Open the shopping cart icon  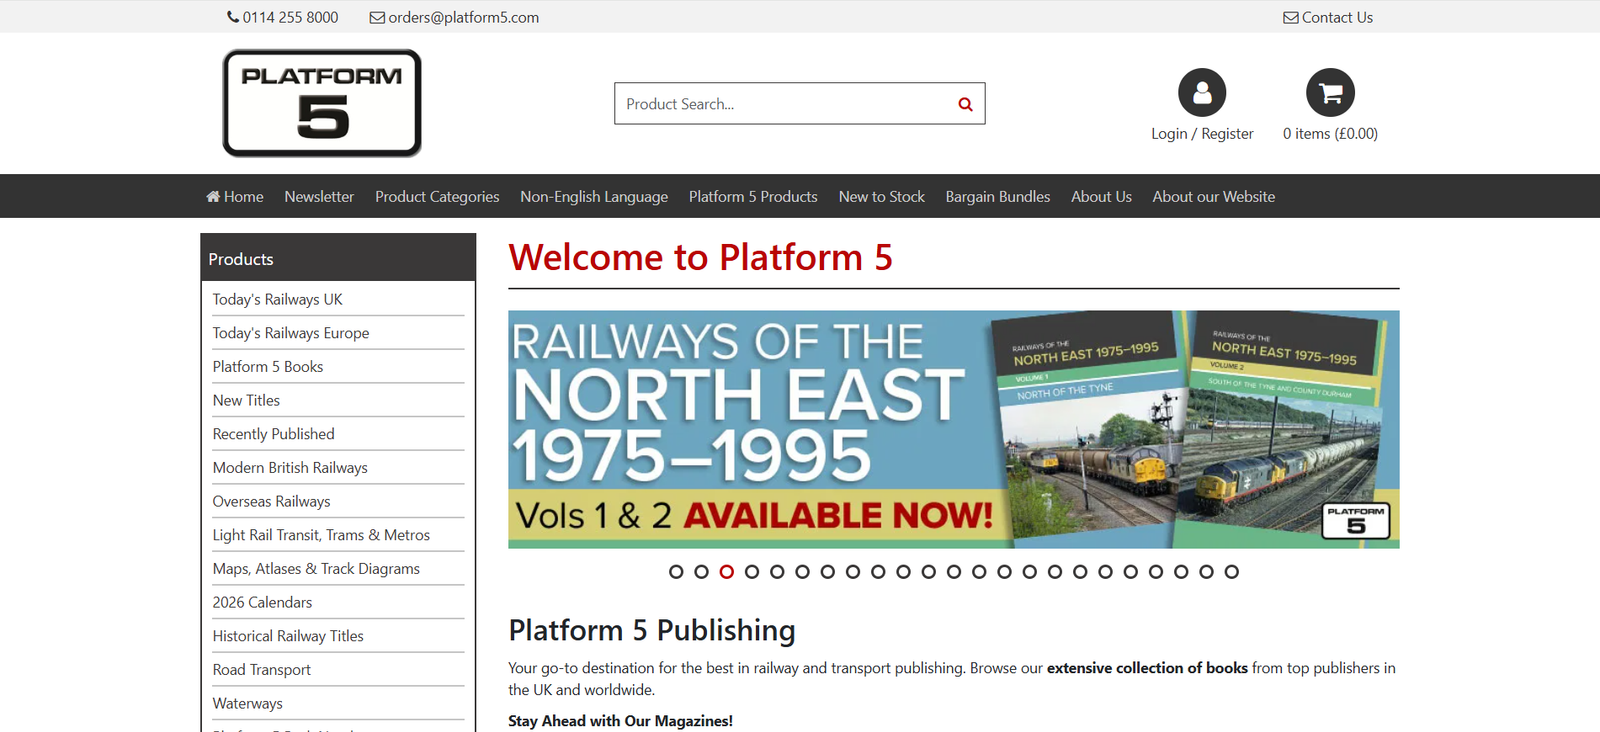(x=1330, y=93)
